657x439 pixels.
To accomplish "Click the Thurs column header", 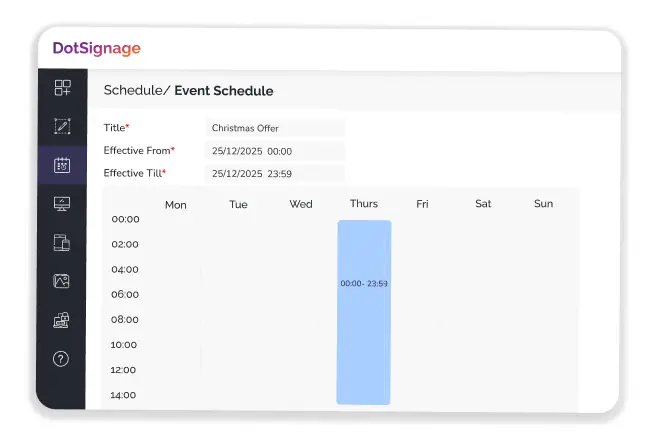I will (364, 204).
